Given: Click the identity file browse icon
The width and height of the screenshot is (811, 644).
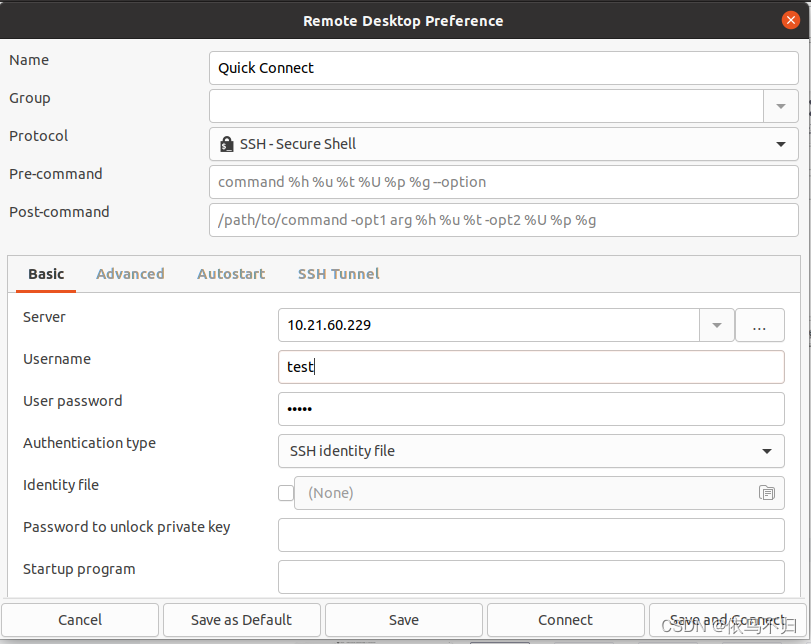Looking at the screenshot, I should [x=766, y=493].
